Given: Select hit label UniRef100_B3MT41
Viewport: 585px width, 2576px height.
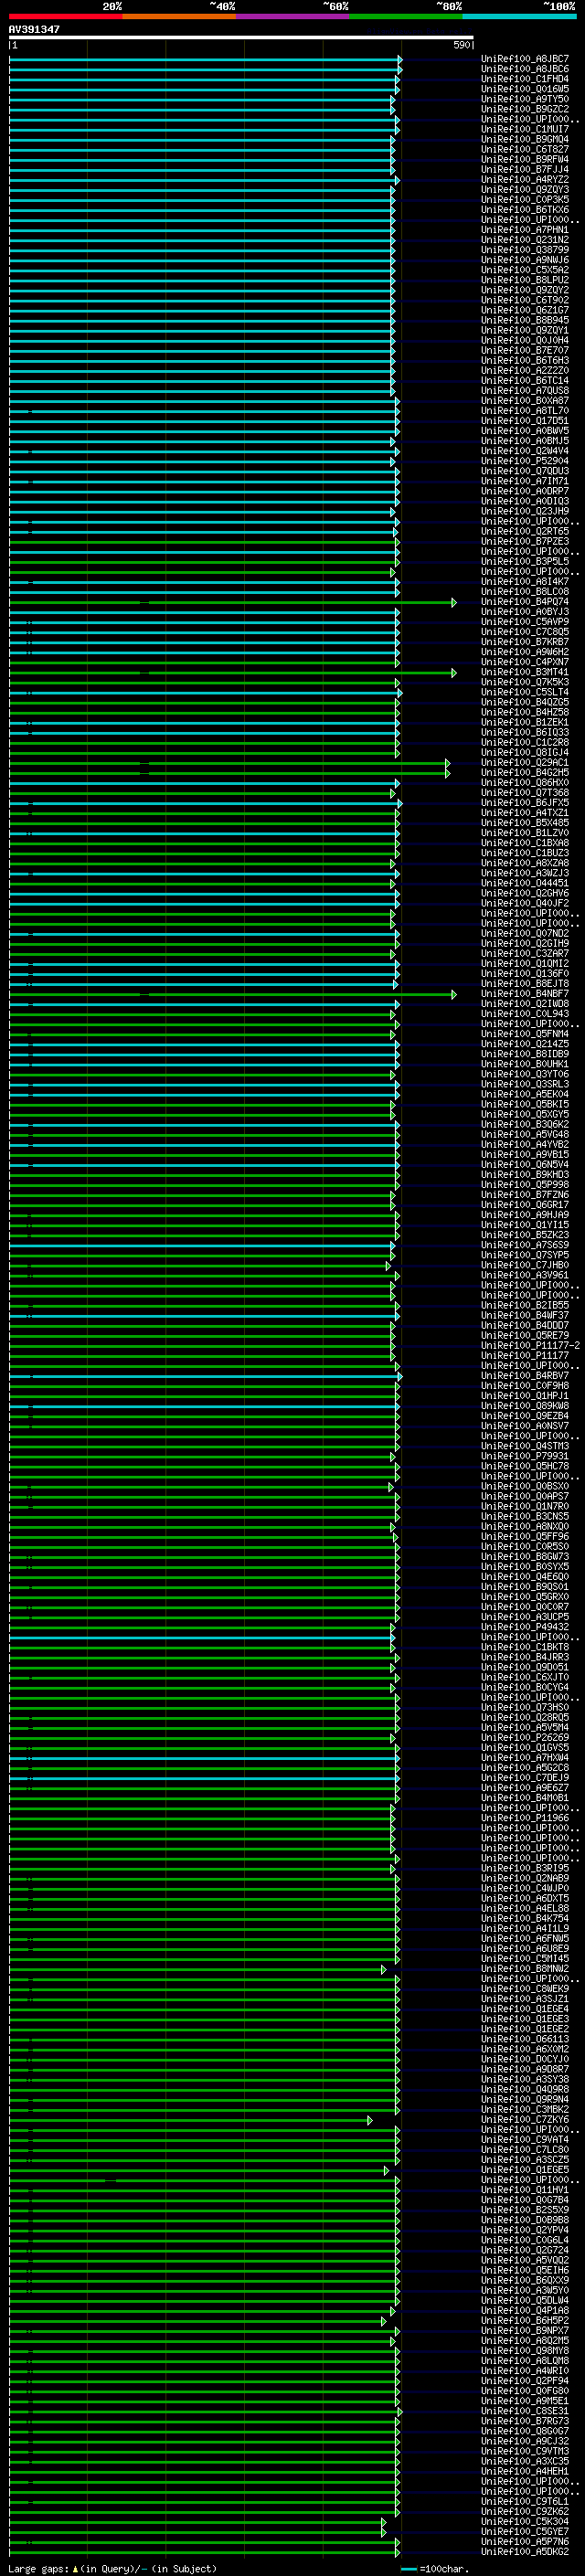Looking at the screenshot, I should click(x=525, y=672).
